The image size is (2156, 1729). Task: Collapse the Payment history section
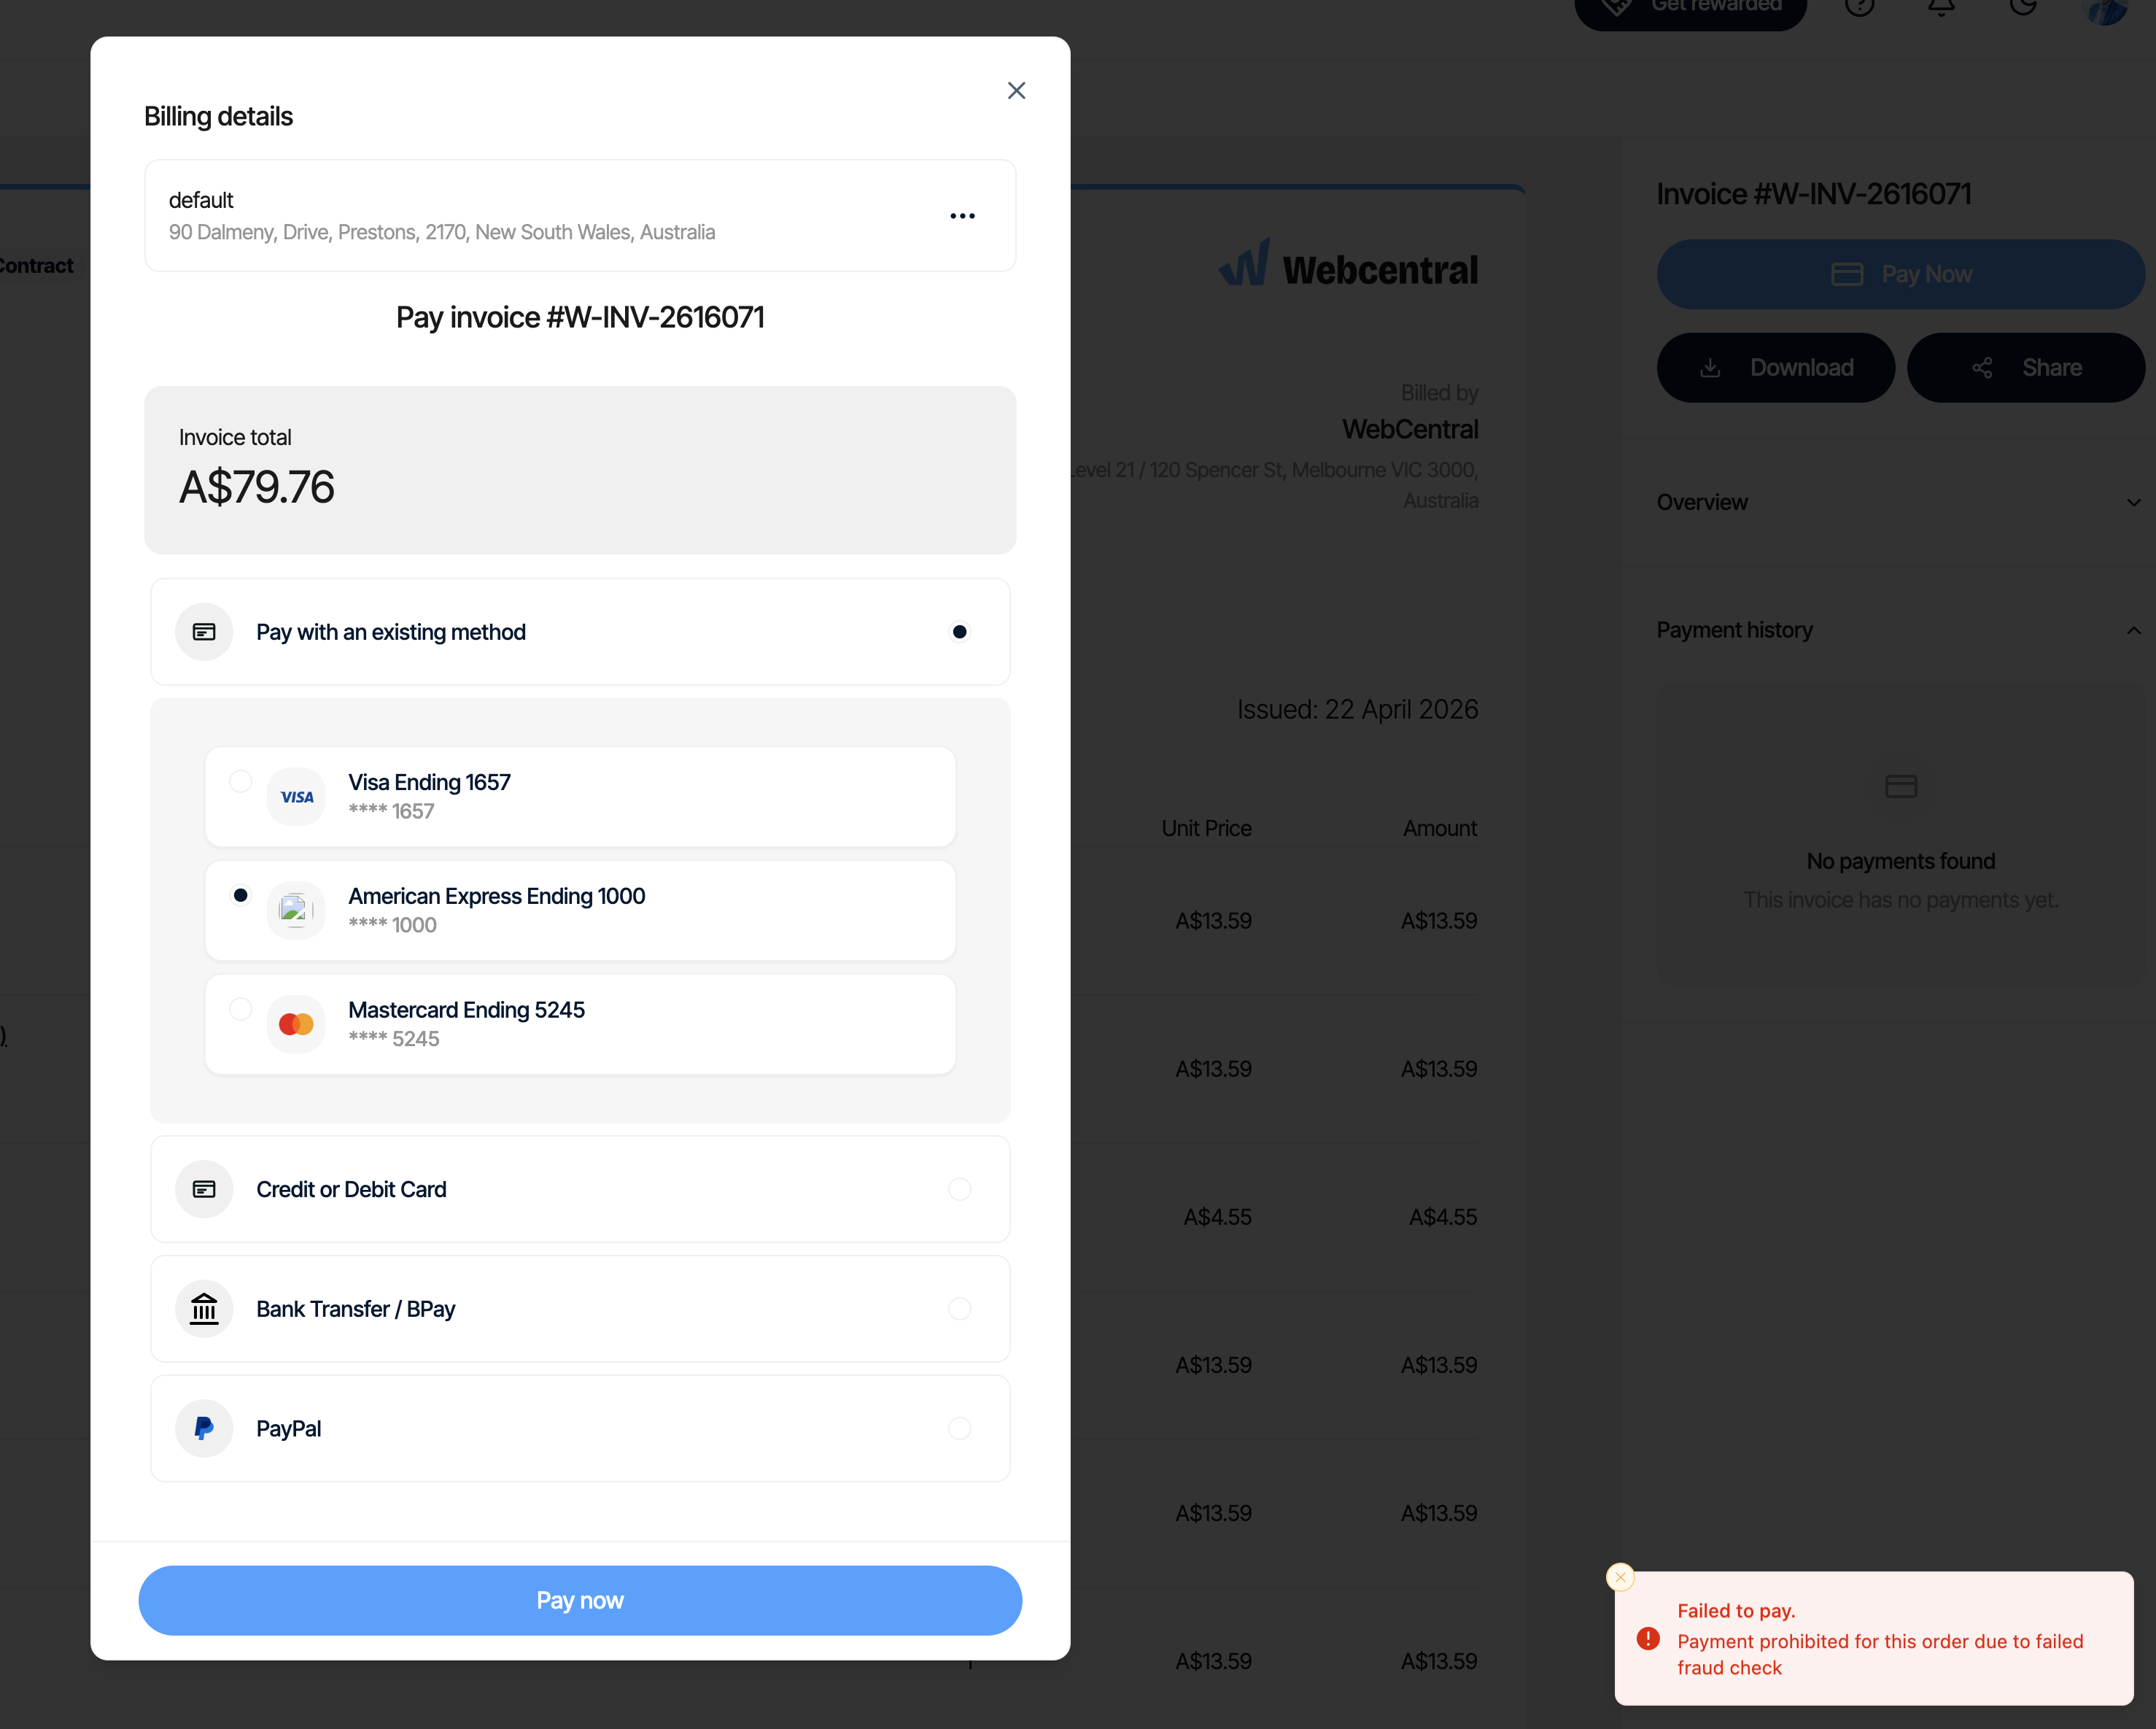[x=2133, y=630]
